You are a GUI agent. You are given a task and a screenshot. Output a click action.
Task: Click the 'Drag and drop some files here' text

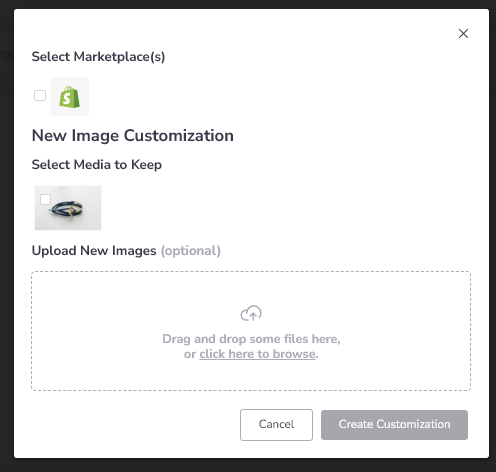tap(251, 339)
